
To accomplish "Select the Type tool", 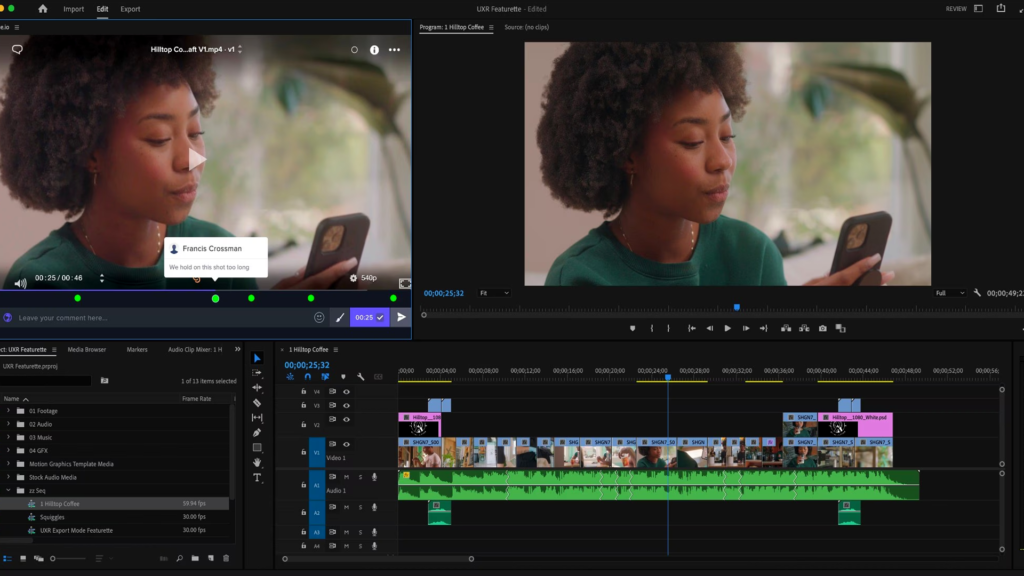I will tap(257, 478).
